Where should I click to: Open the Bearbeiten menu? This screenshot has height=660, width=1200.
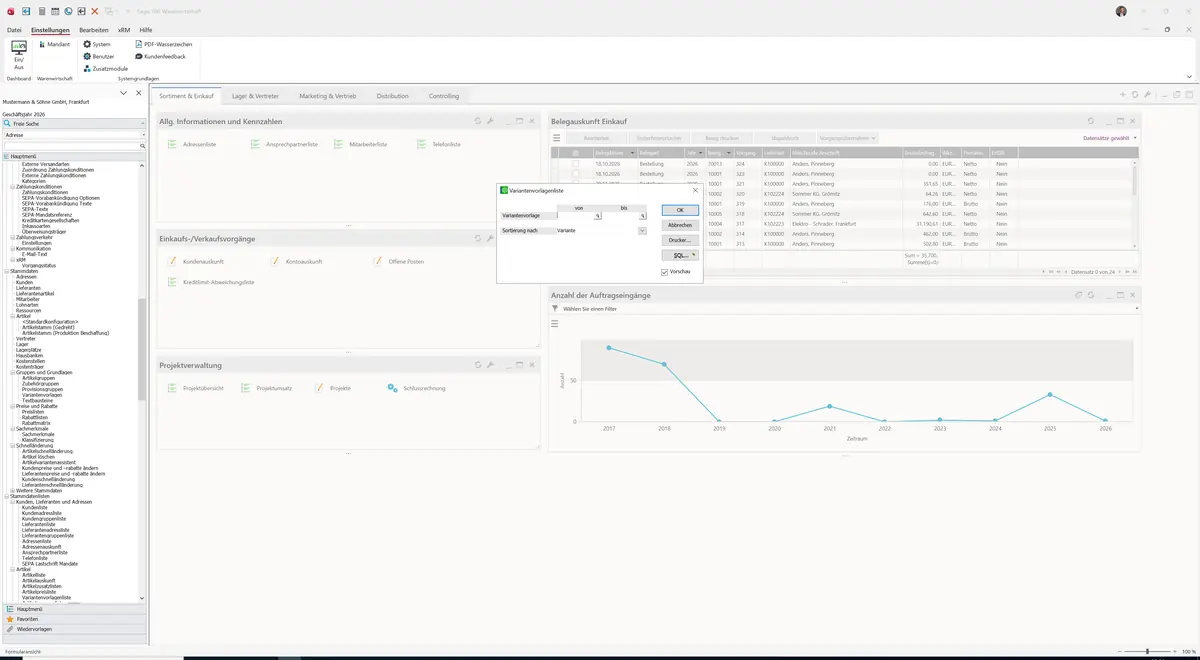[94, 30]
